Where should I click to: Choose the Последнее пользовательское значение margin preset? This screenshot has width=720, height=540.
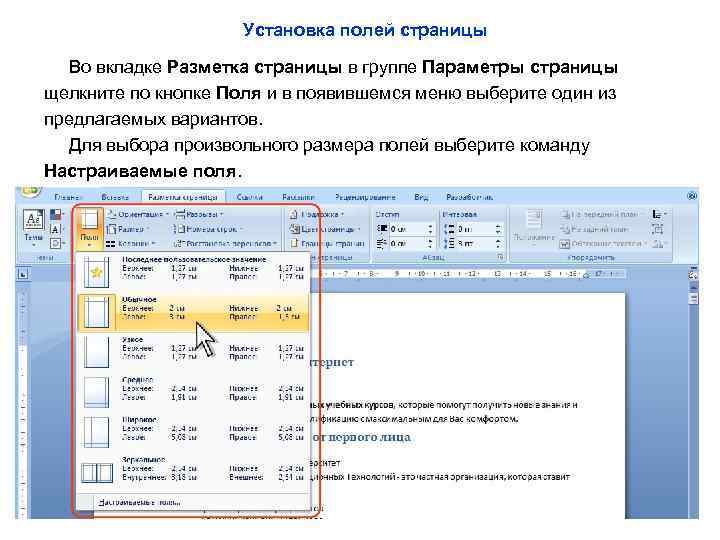pos(193,272)
